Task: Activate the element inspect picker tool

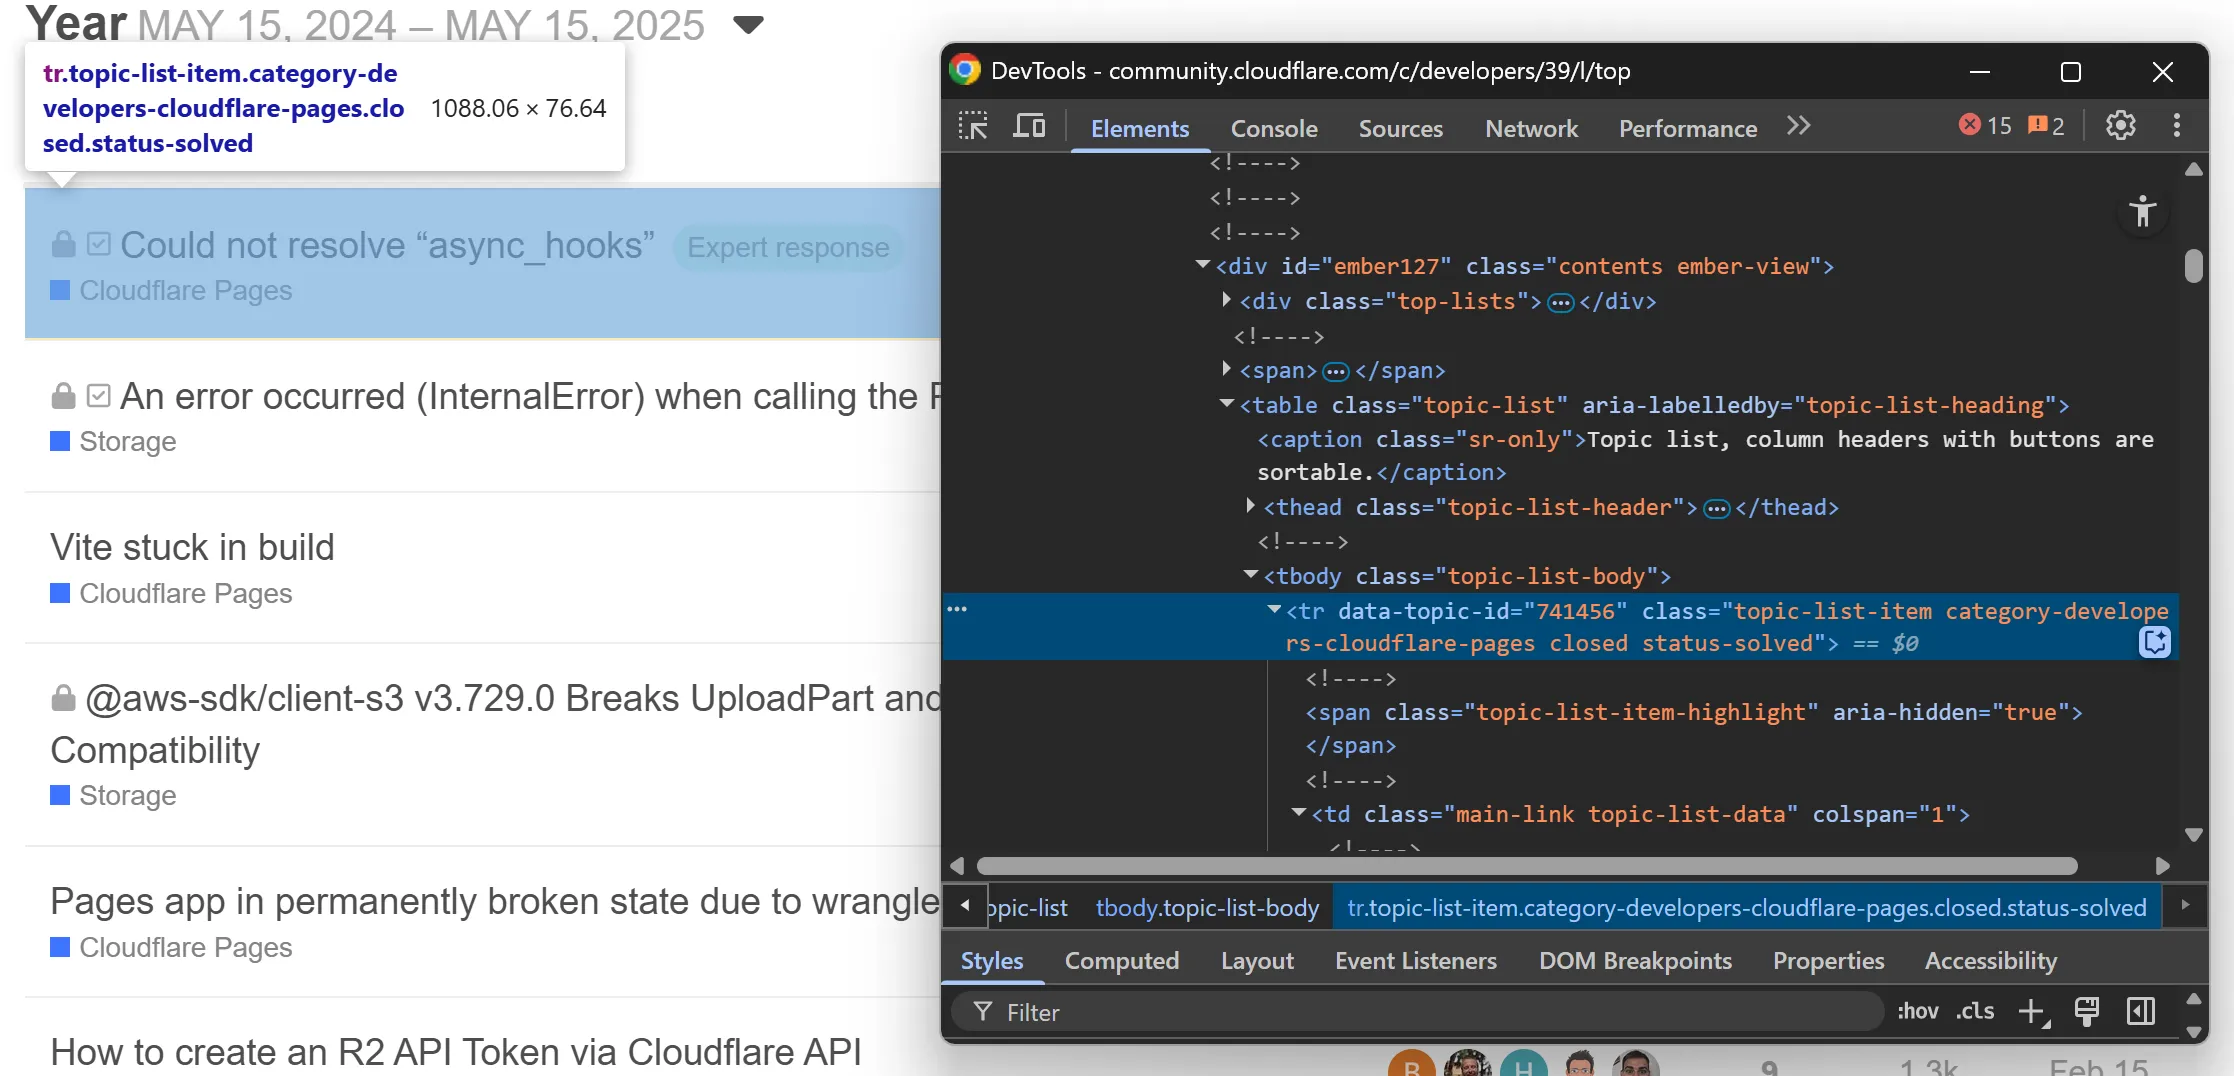Action: (x=973, y=127)
